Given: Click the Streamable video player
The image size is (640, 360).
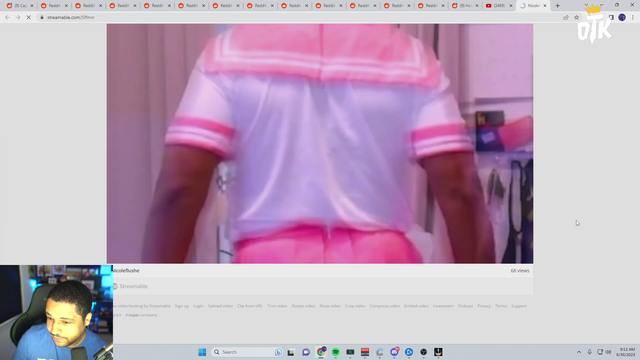Looking at the screenshot, I should pyautogui.click(x=320, y=143).
